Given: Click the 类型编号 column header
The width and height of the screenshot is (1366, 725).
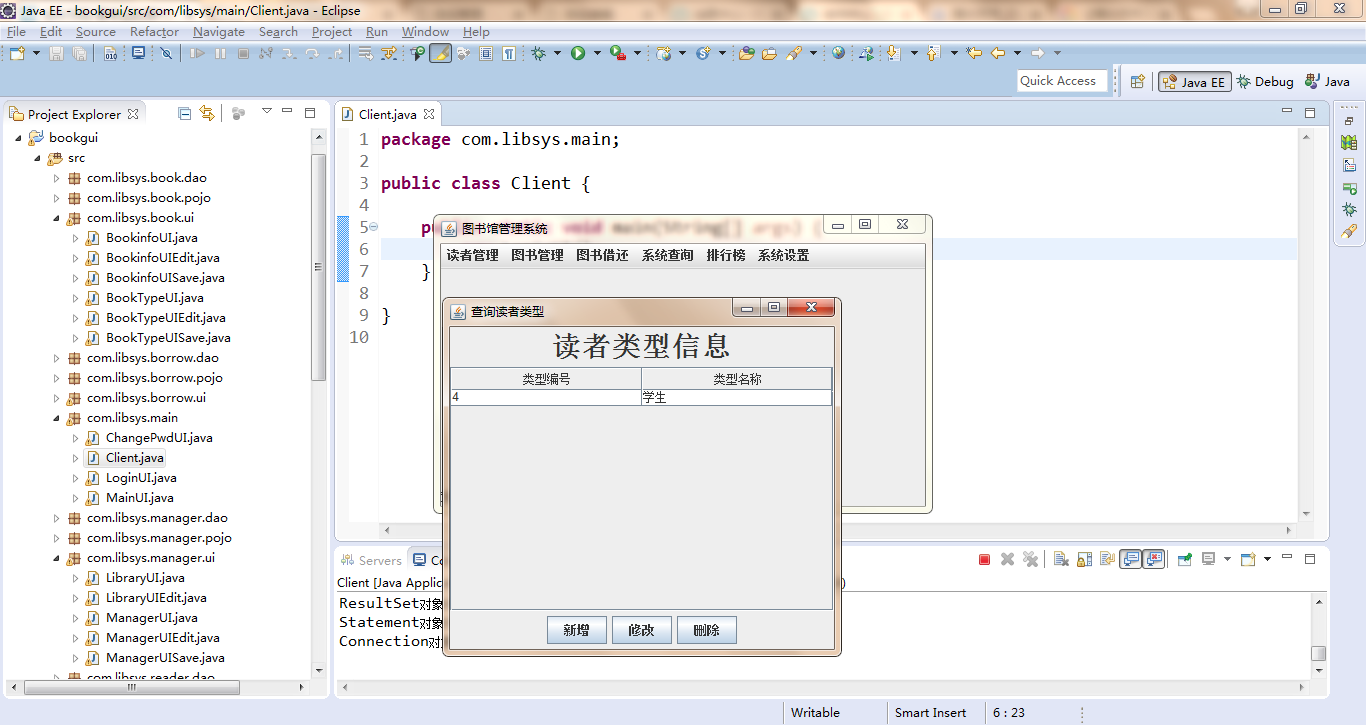Looking at the screenshot, I should (x=546, y=379).
